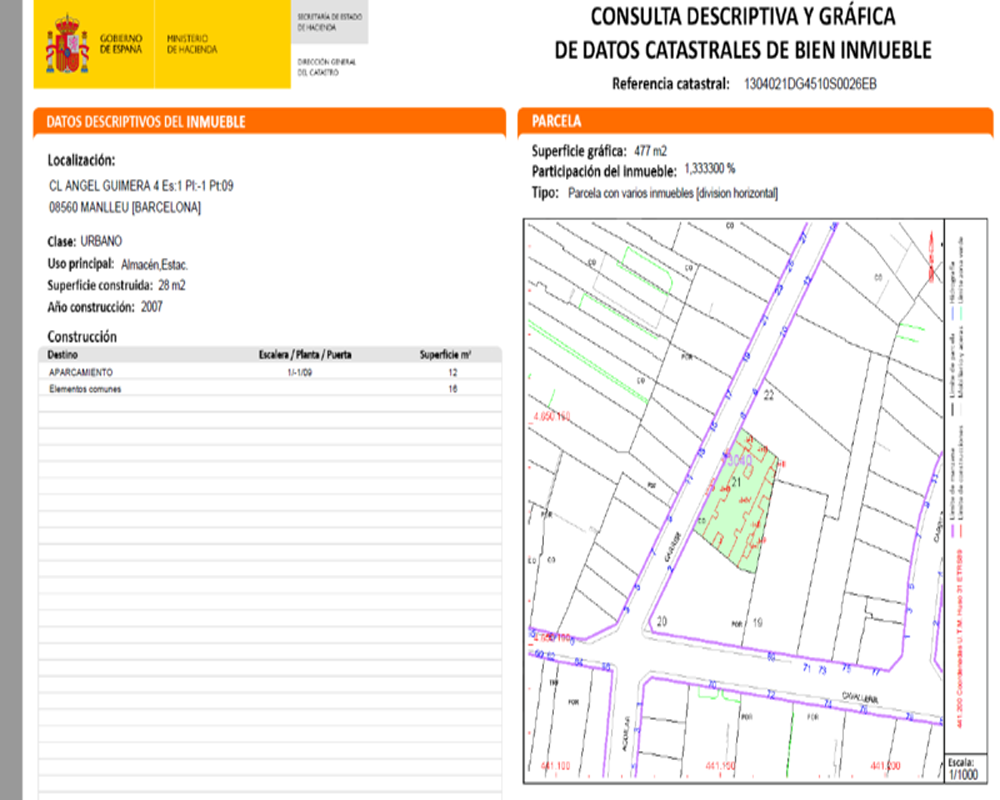Click surface value 16 in Elementos comunes row
Screen dimensions: 1000x800
coord(453,389)
